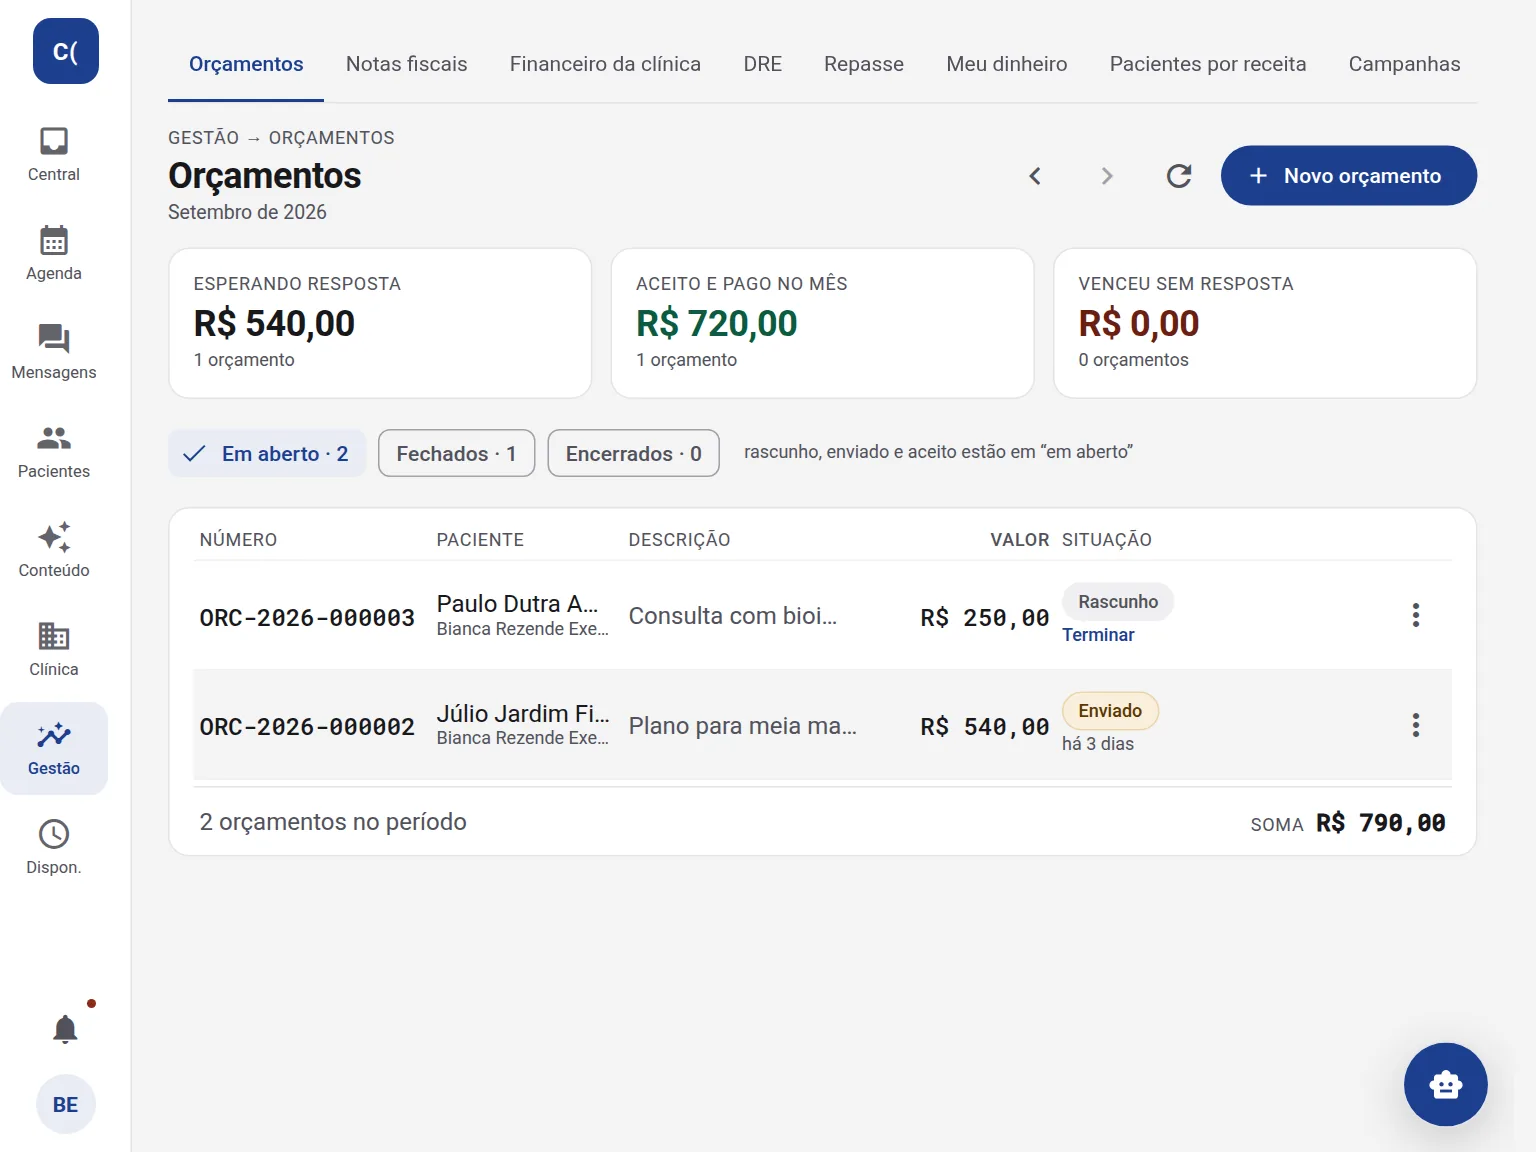Open row menu for ORC-2026-000003
The width and height of the screenshot is (1536, 1152).
tap(1416, 615)
